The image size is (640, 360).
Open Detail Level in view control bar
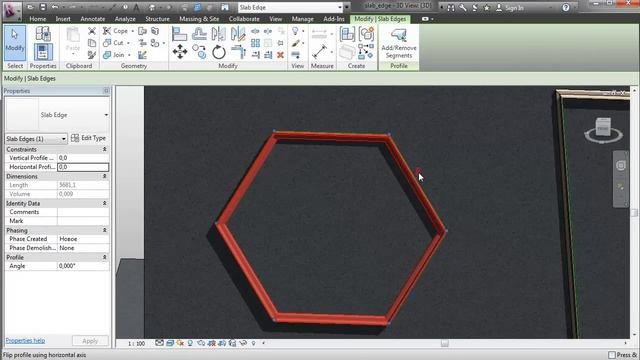[x=159, y=343]
